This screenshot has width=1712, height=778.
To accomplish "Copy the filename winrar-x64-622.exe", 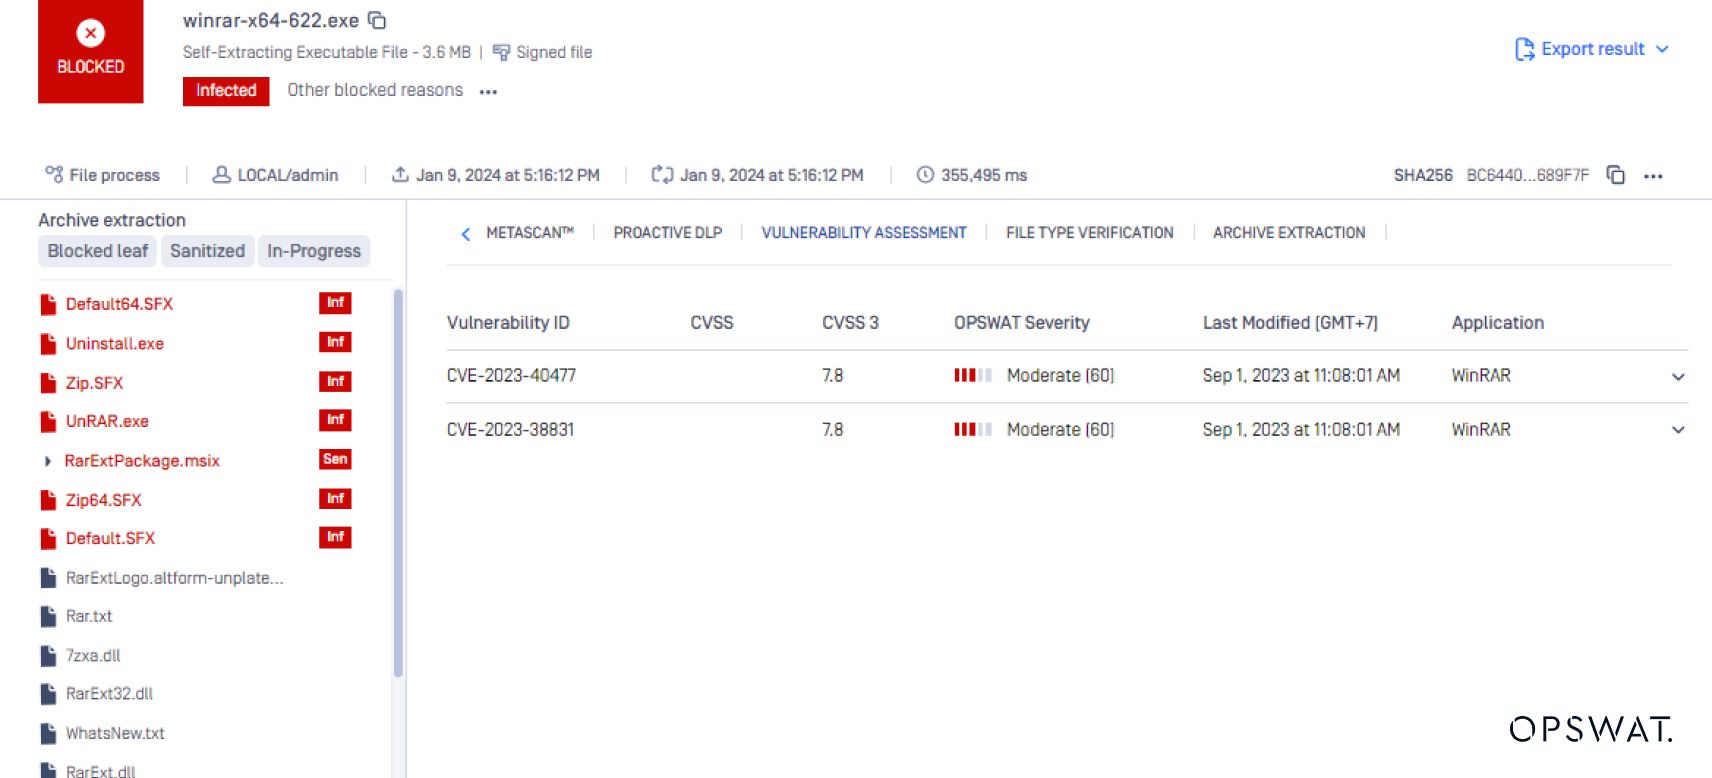I will pos(377,20).
